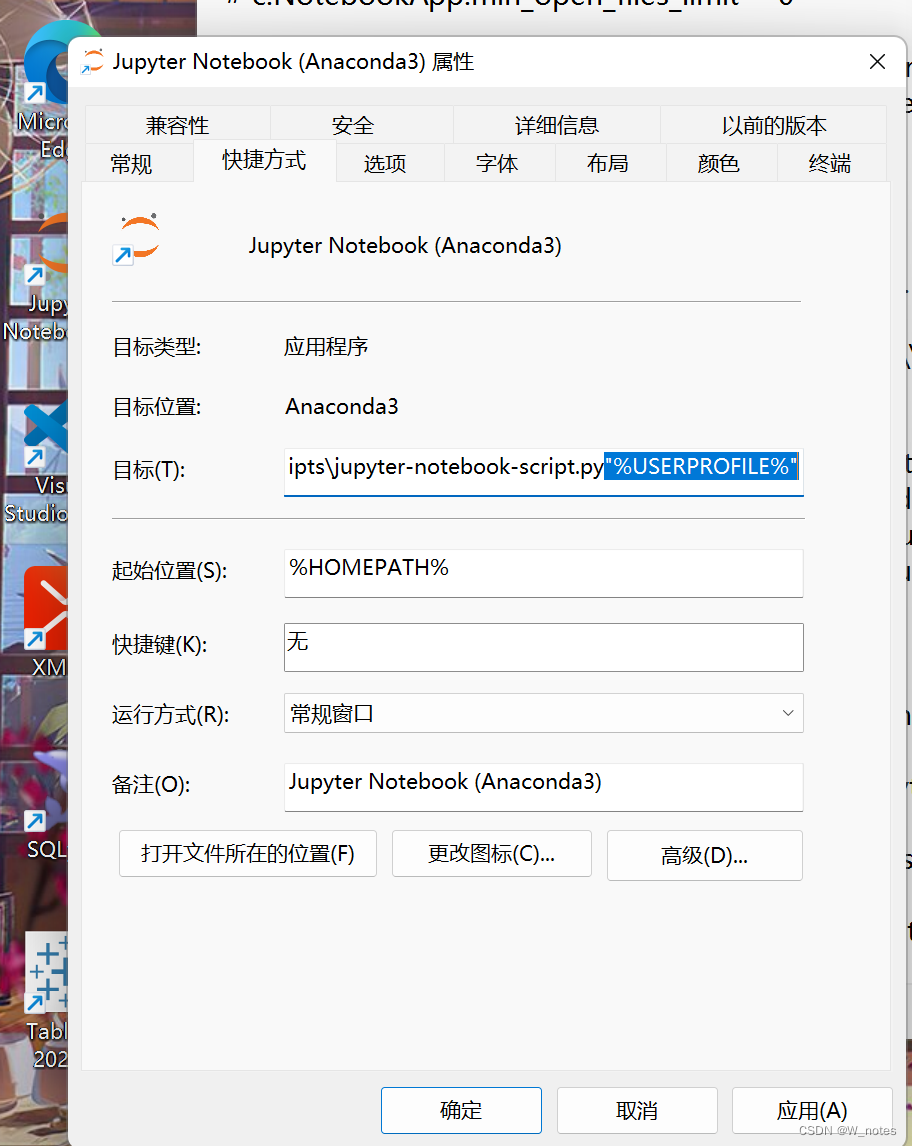
Task: Open the 兼容性 tab
Action: pyautogui.click(x=177, y=125)
